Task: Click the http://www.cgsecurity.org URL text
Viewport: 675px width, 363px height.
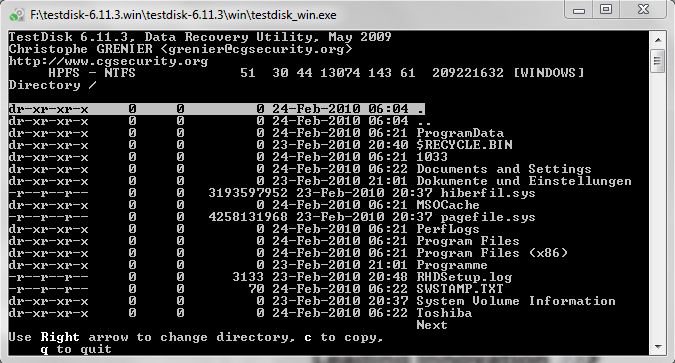Action: 108,61
